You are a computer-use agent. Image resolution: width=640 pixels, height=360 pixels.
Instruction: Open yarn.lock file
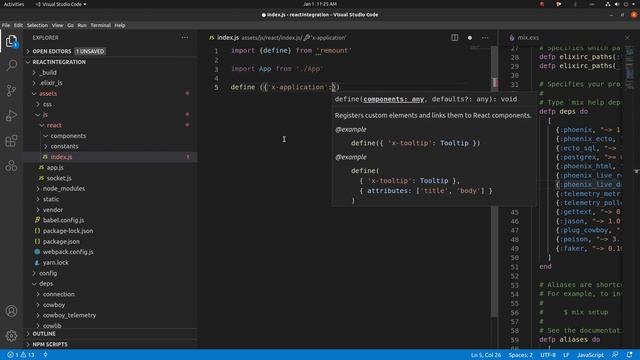pos(56,262)
